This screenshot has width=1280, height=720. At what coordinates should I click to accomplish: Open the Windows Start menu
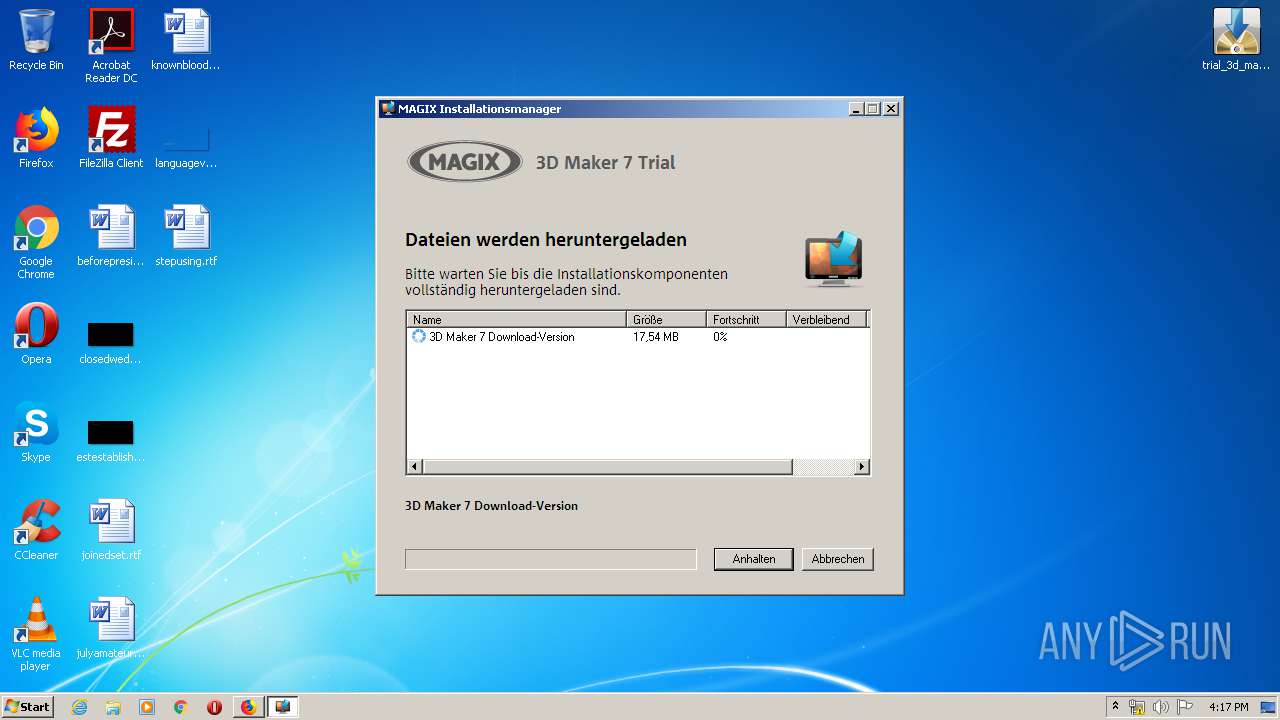28,707
